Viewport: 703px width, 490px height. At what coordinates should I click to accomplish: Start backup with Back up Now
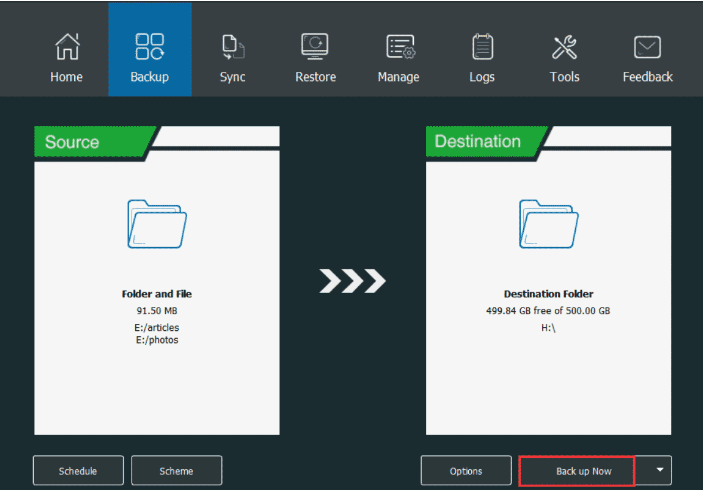[577, 471]
